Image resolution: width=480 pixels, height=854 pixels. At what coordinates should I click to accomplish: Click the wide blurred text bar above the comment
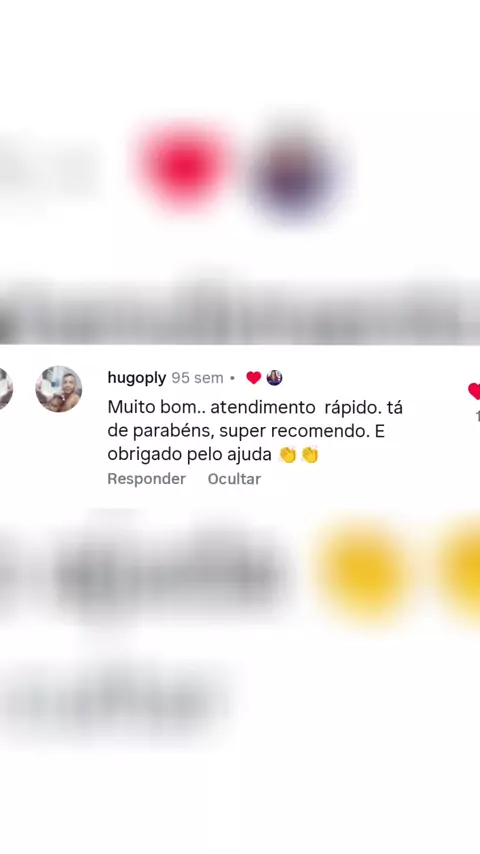point(240,315)
